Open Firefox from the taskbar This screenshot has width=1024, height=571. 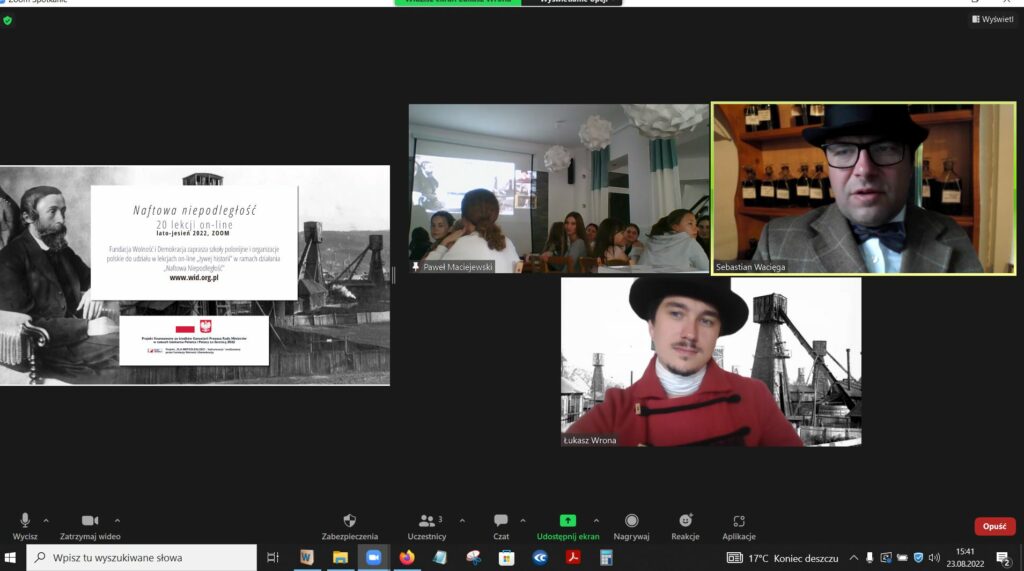coord(406,557)
